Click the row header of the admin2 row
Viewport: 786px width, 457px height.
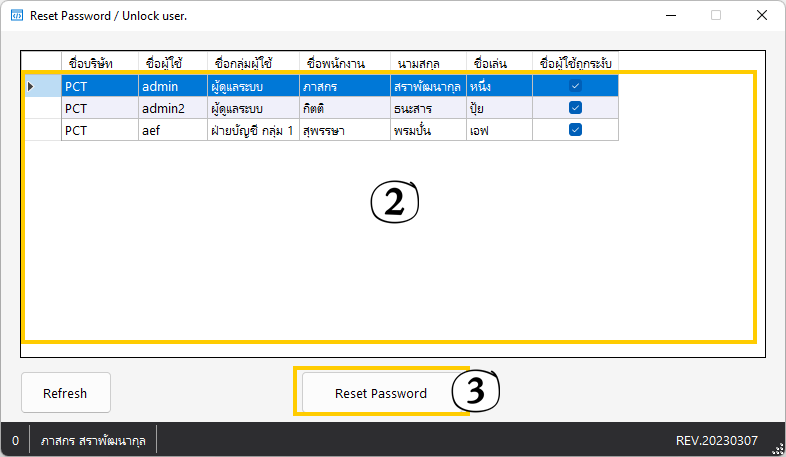(x=41, y=108)
